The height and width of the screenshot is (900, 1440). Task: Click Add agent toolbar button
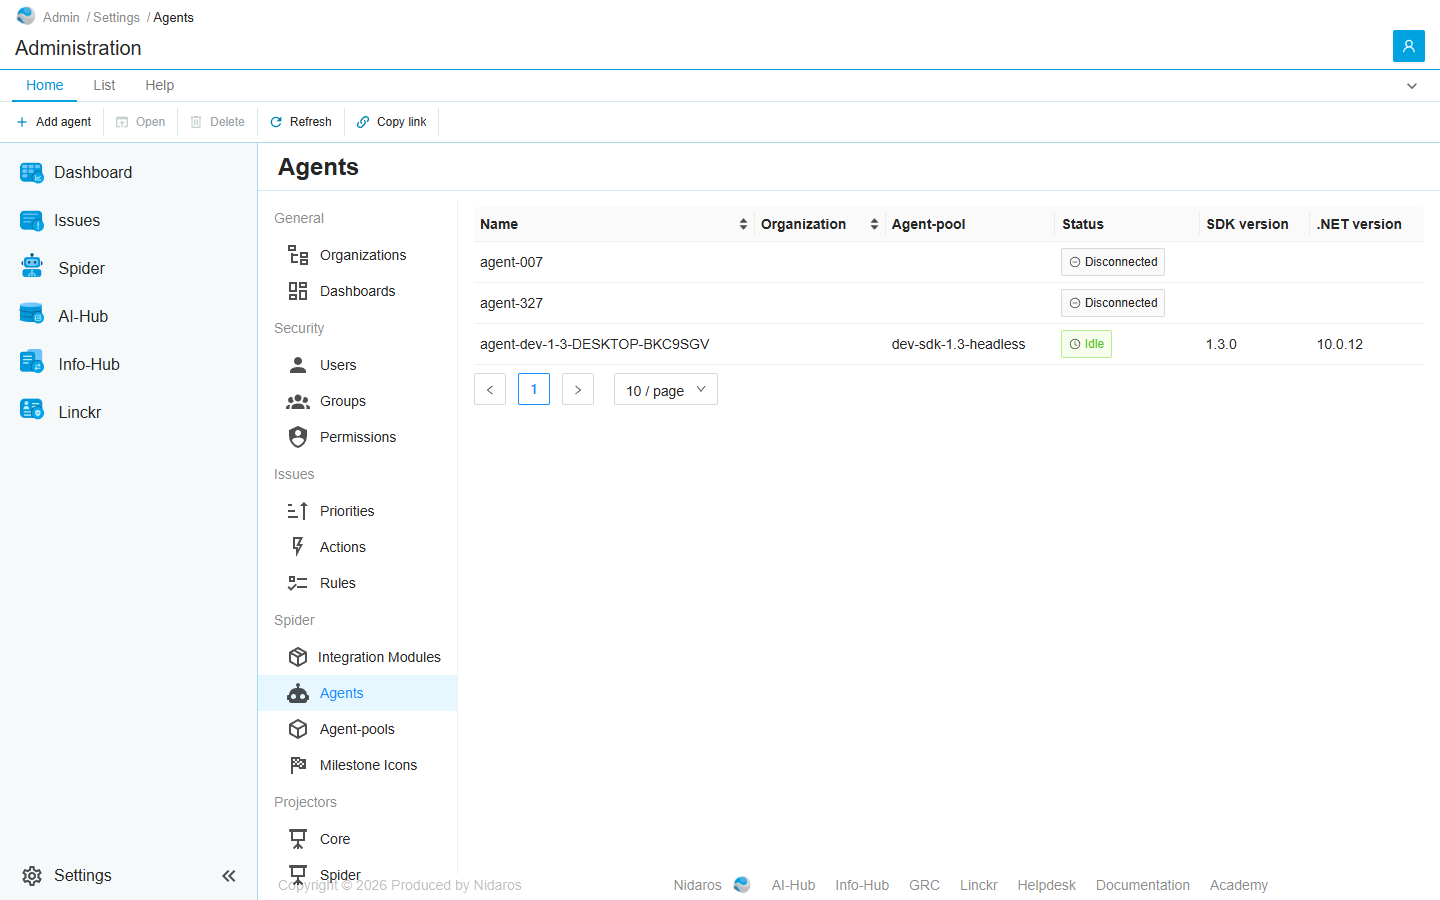(x=54, y=122)
